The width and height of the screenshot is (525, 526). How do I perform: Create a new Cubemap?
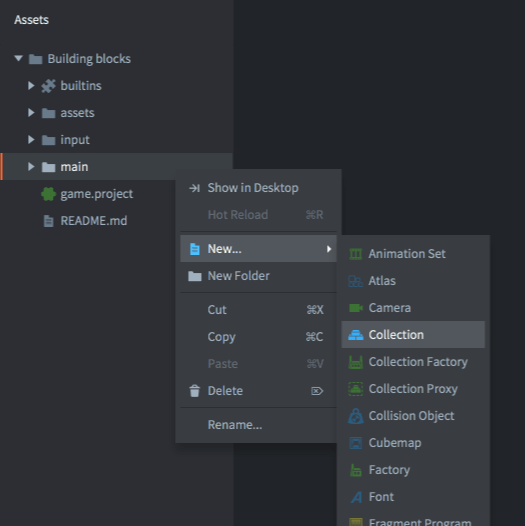(x=413, y=443)
